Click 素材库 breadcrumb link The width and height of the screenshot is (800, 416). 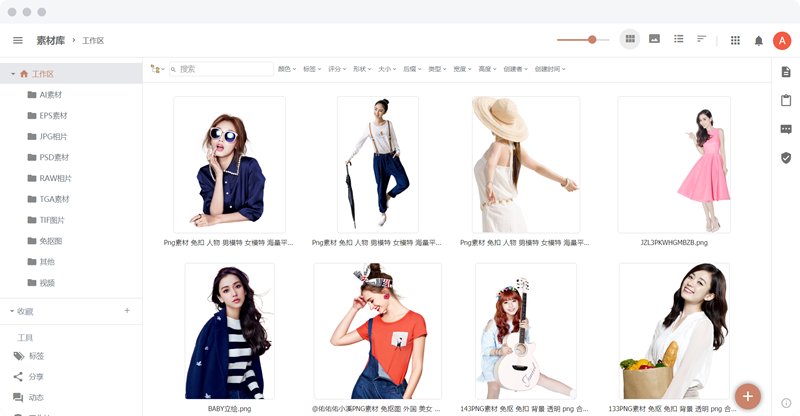click(51, 40)
